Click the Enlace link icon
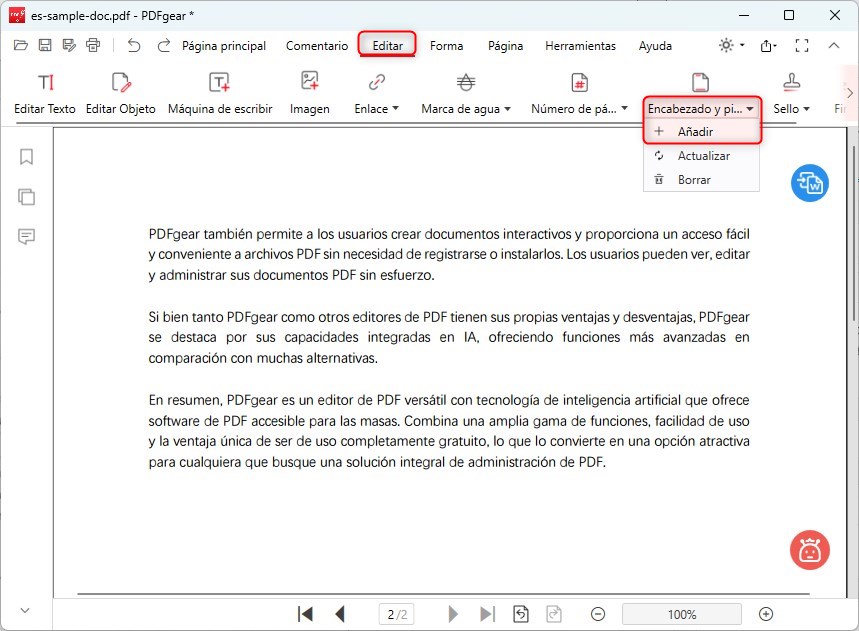Viewport: 859px width, 631px height. tap(376, 83)
